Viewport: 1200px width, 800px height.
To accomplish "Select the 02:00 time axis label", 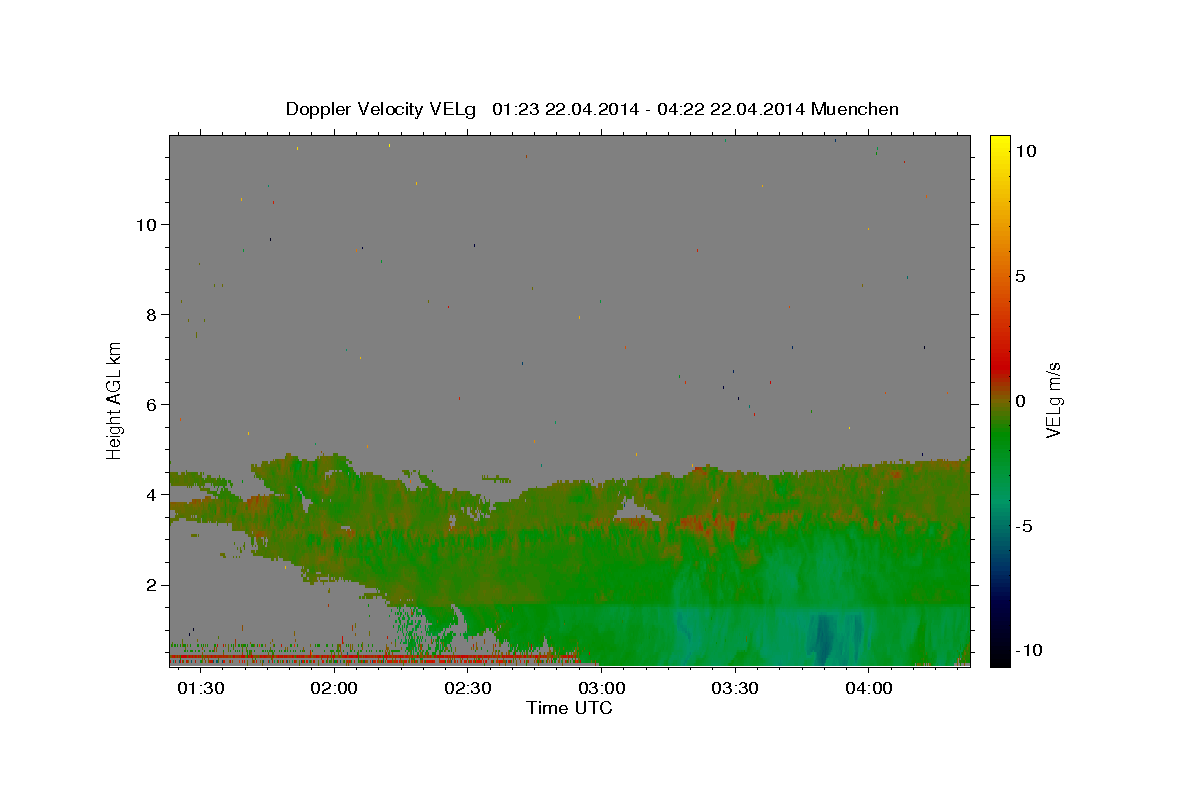I will coord(333,689).
